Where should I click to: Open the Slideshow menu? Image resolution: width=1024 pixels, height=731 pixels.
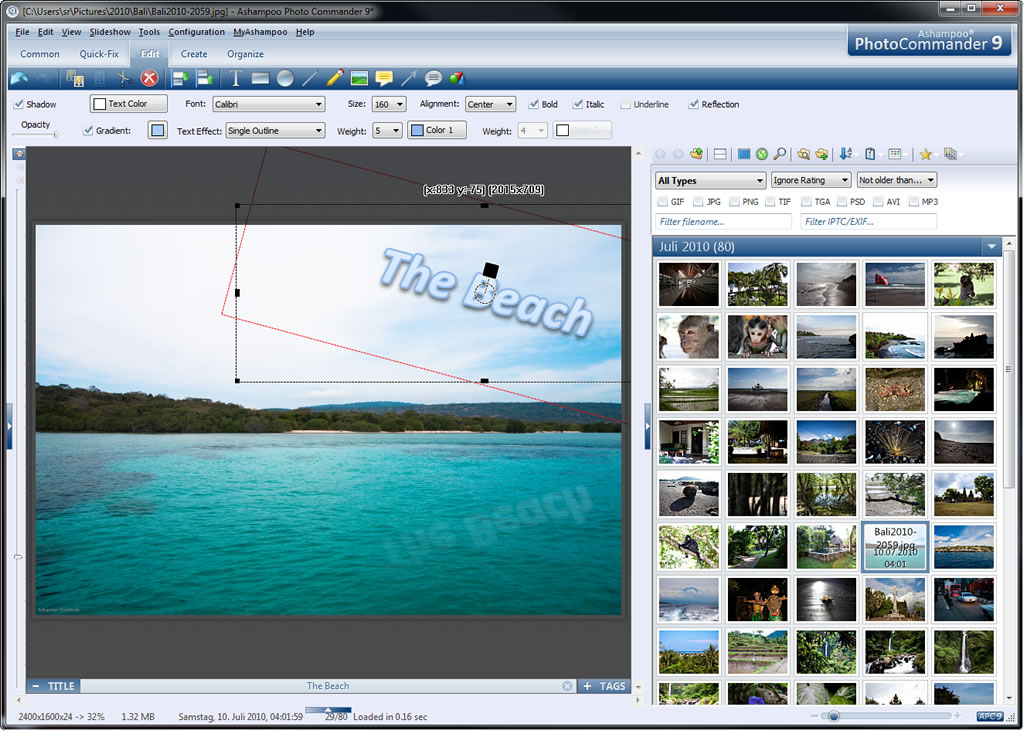(x=110, y=32)
